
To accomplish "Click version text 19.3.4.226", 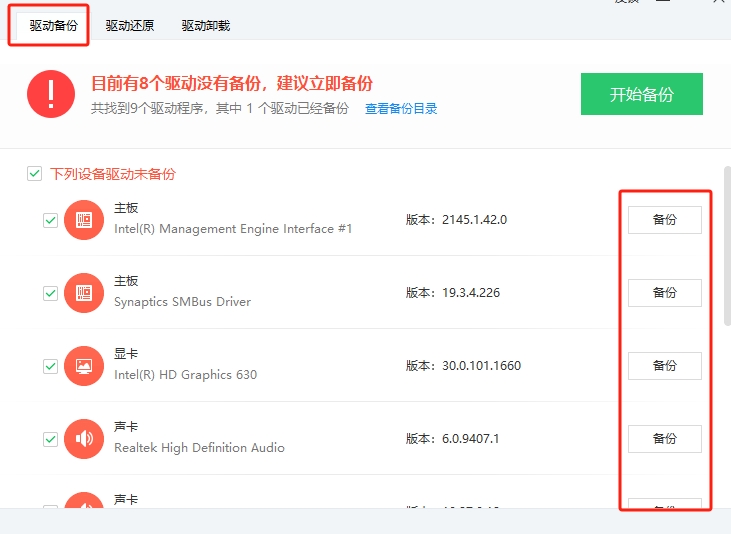I will pos(471,293).
